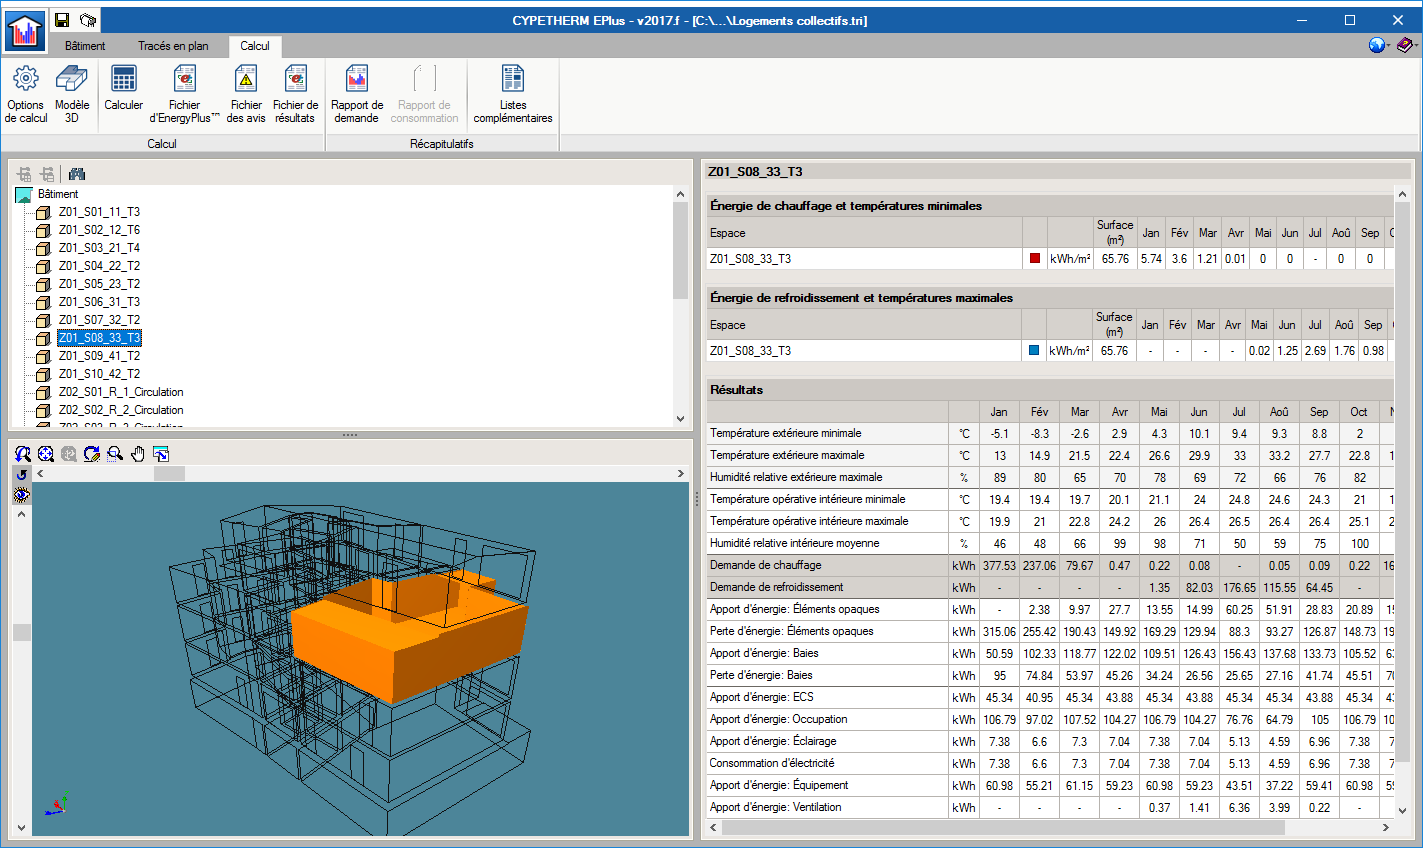Viewport: 1423px width, 848px height.
Task: Select space Z01_S02_12_T6 in the tree
Action: (99, 230)
